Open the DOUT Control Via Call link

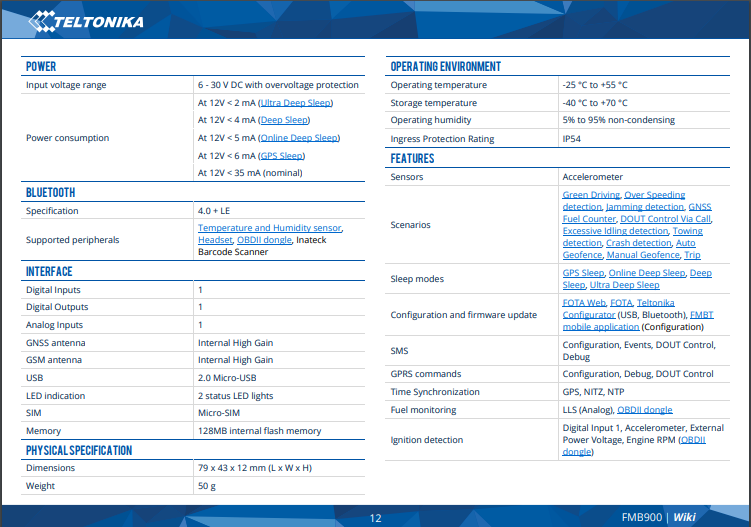pos(664,219)
